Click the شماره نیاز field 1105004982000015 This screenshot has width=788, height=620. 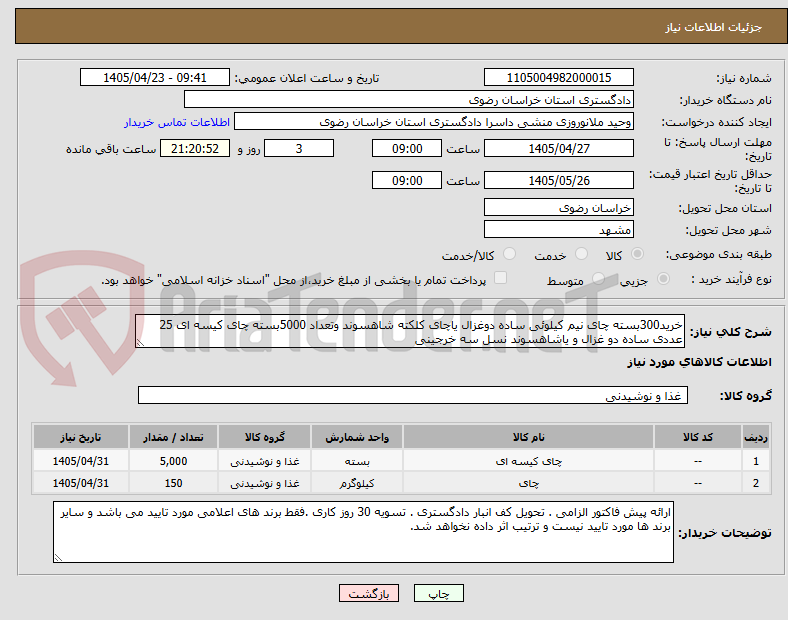(x=559, y=77)
